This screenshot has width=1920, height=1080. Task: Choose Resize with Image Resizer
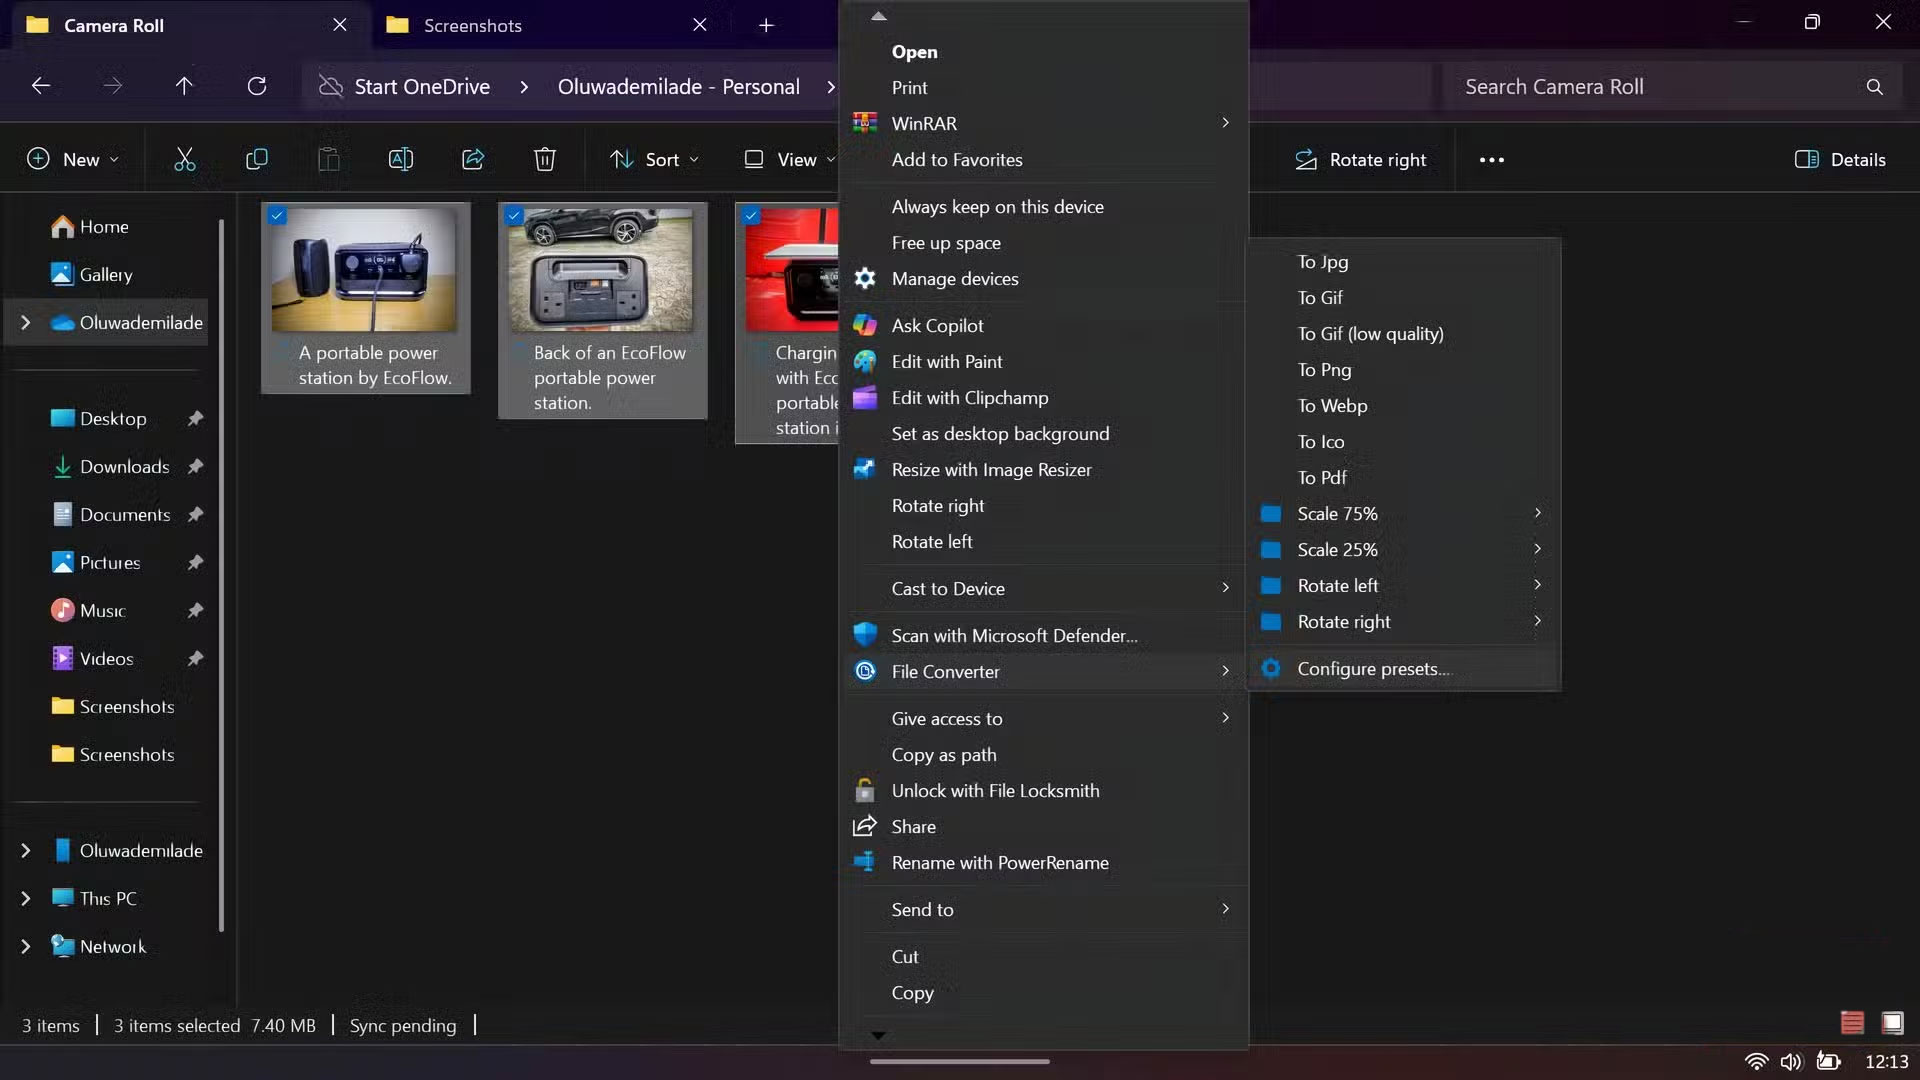pos(991,470)
